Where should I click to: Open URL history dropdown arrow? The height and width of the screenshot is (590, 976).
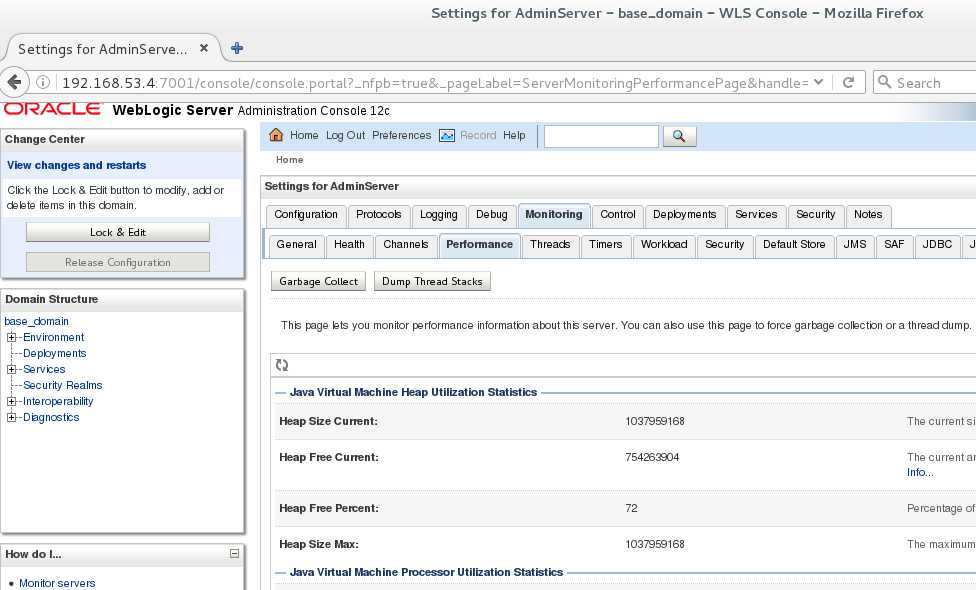coord(819,82)
